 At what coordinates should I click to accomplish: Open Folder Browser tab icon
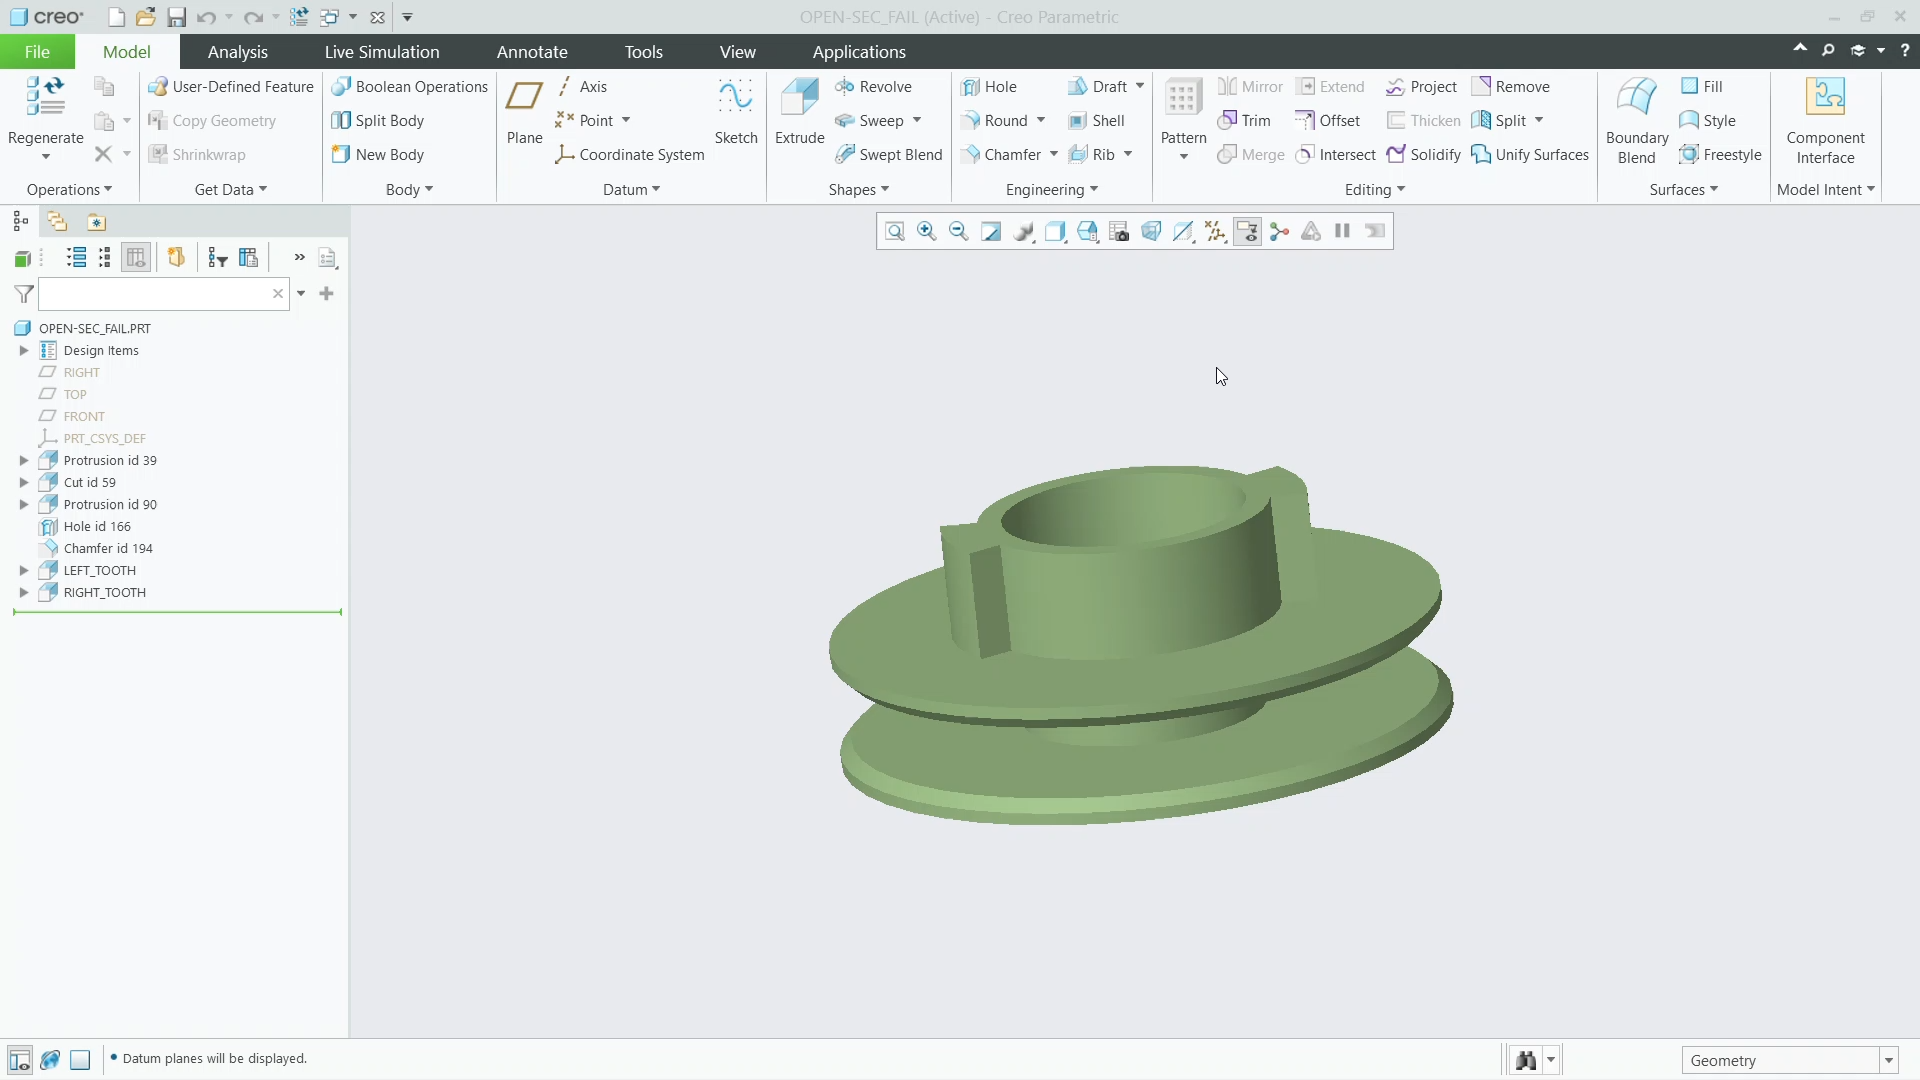[x=57, y=222]
